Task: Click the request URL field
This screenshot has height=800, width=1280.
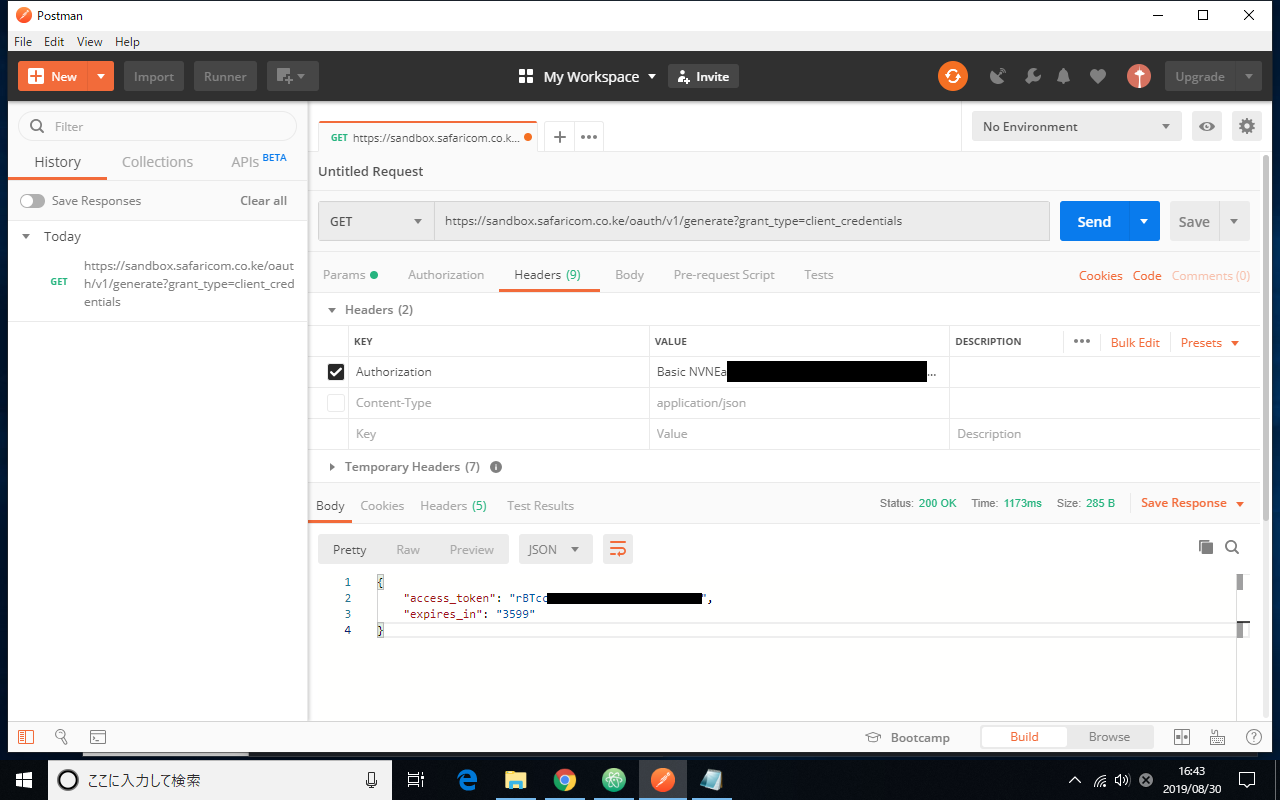Action: pyautogui.click(x=742, y=221)
